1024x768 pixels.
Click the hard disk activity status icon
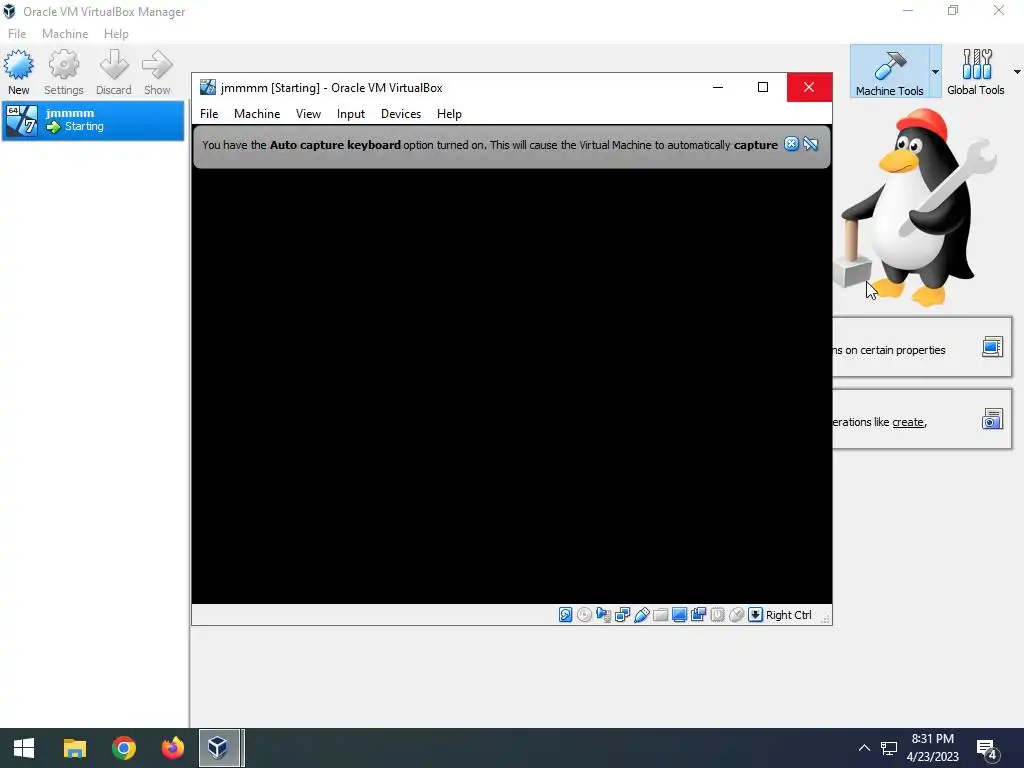point(566,615)
